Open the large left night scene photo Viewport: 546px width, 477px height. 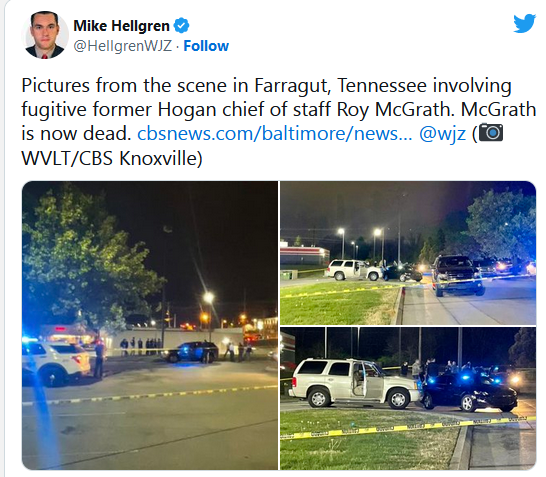click(x=150, y=325)
